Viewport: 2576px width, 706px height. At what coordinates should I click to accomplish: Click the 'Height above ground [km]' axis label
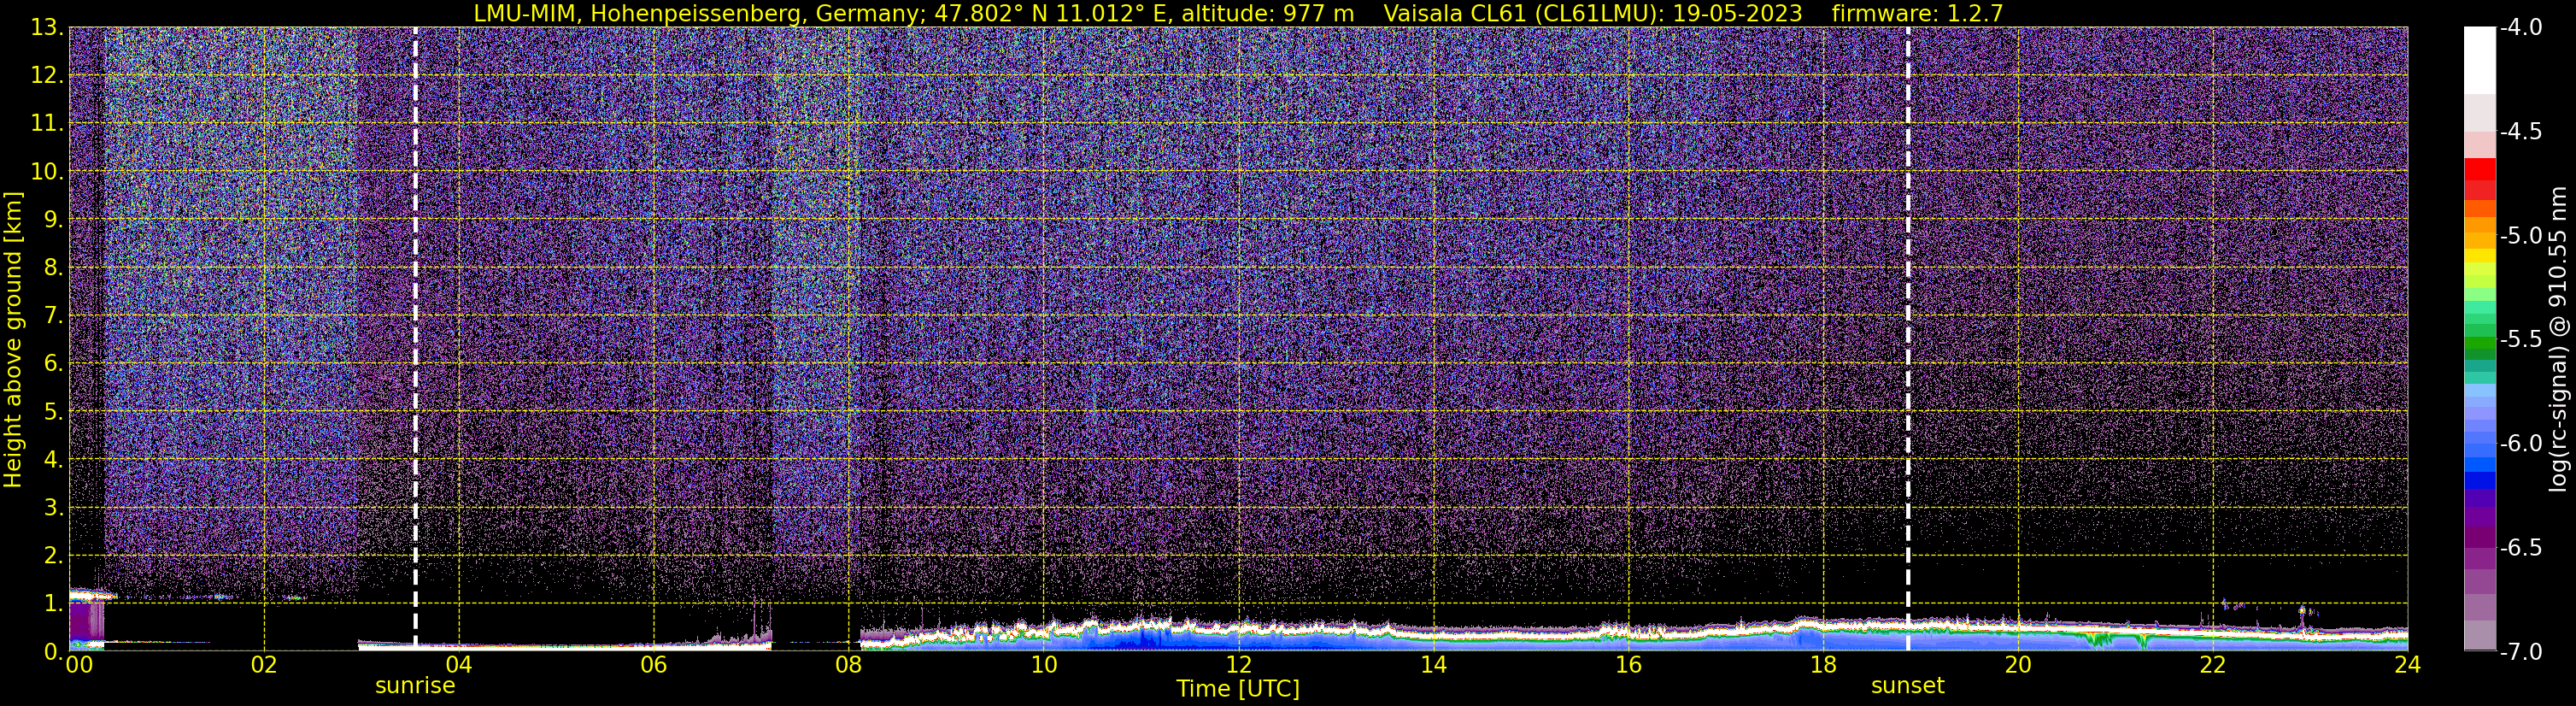click(13, 340)
